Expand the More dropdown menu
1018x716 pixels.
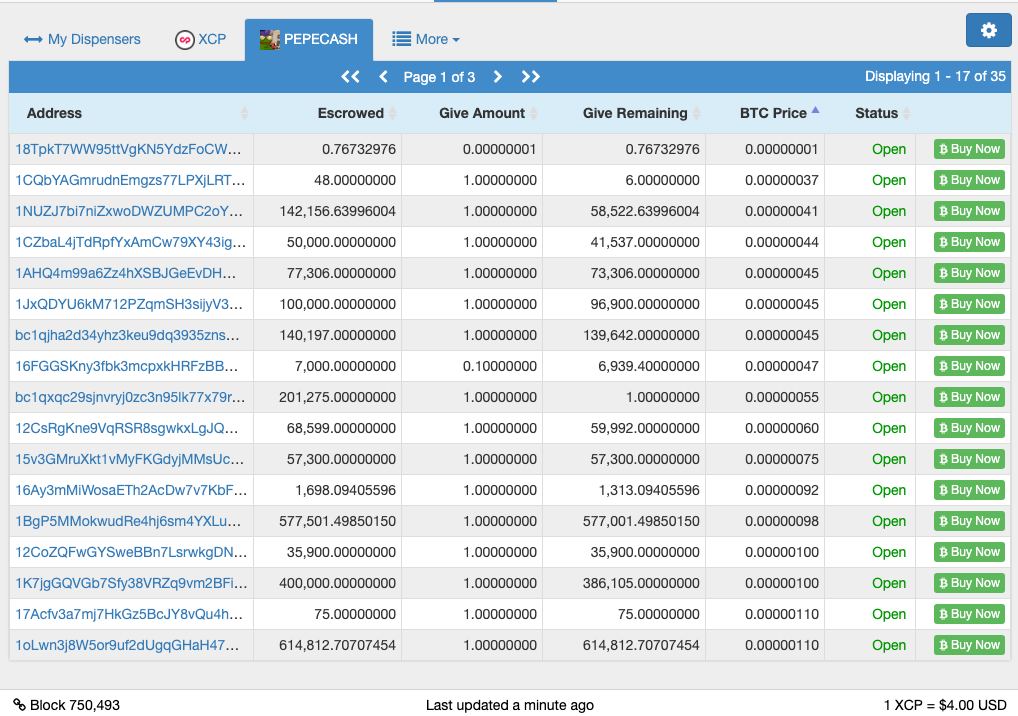tap(426, 40)
